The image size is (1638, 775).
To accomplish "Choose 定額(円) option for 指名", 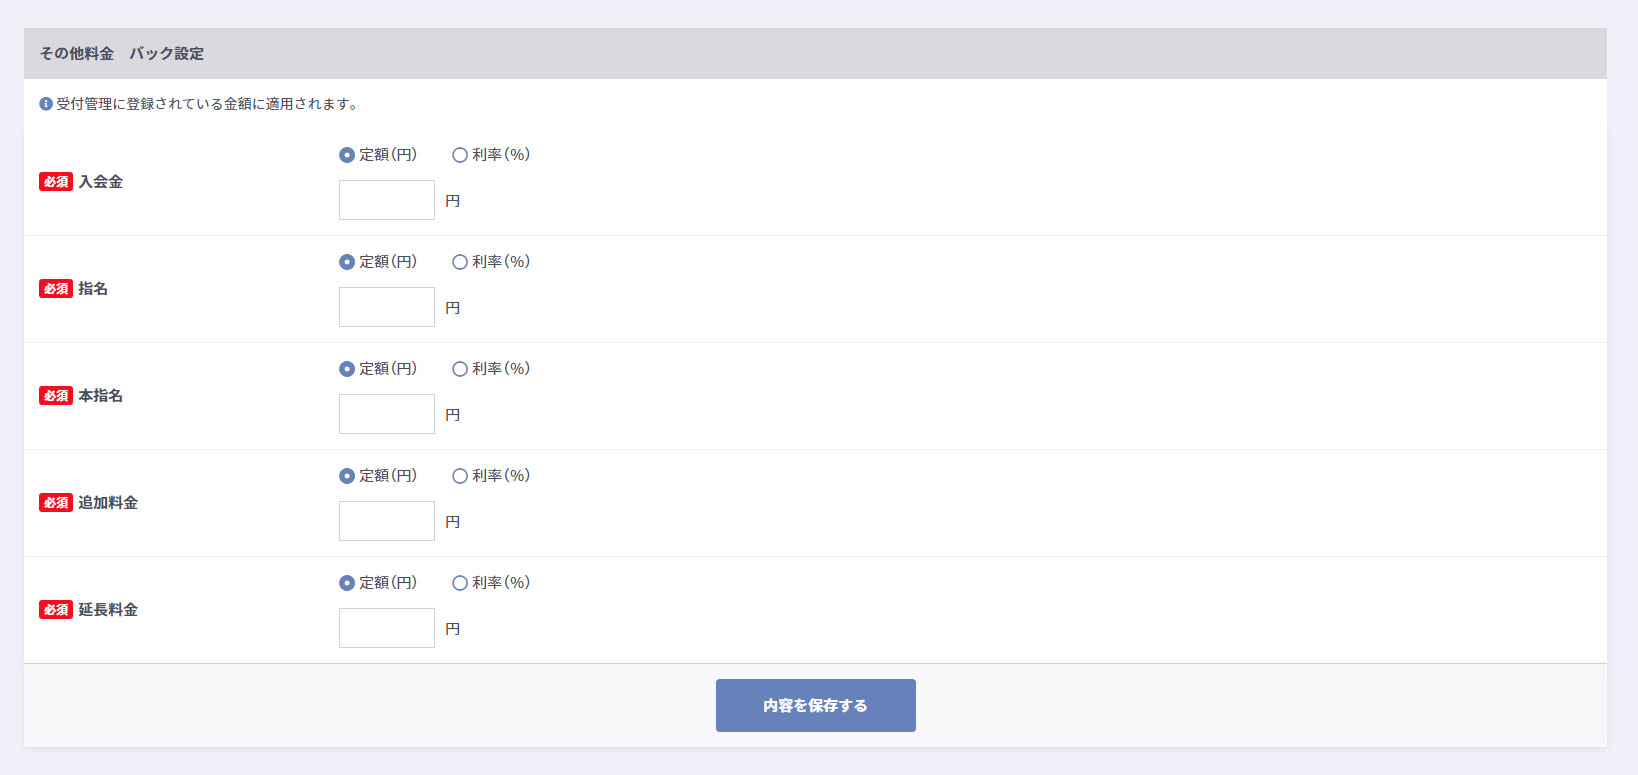I will 347,262.
